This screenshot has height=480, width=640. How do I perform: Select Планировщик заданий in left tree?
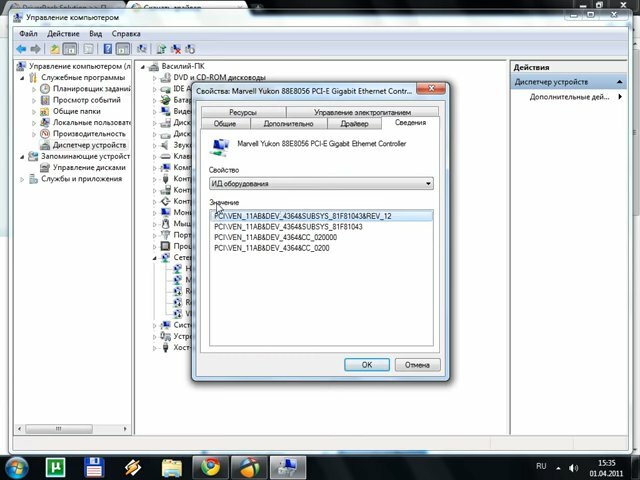pyautogui.click(x=91, y=89)
